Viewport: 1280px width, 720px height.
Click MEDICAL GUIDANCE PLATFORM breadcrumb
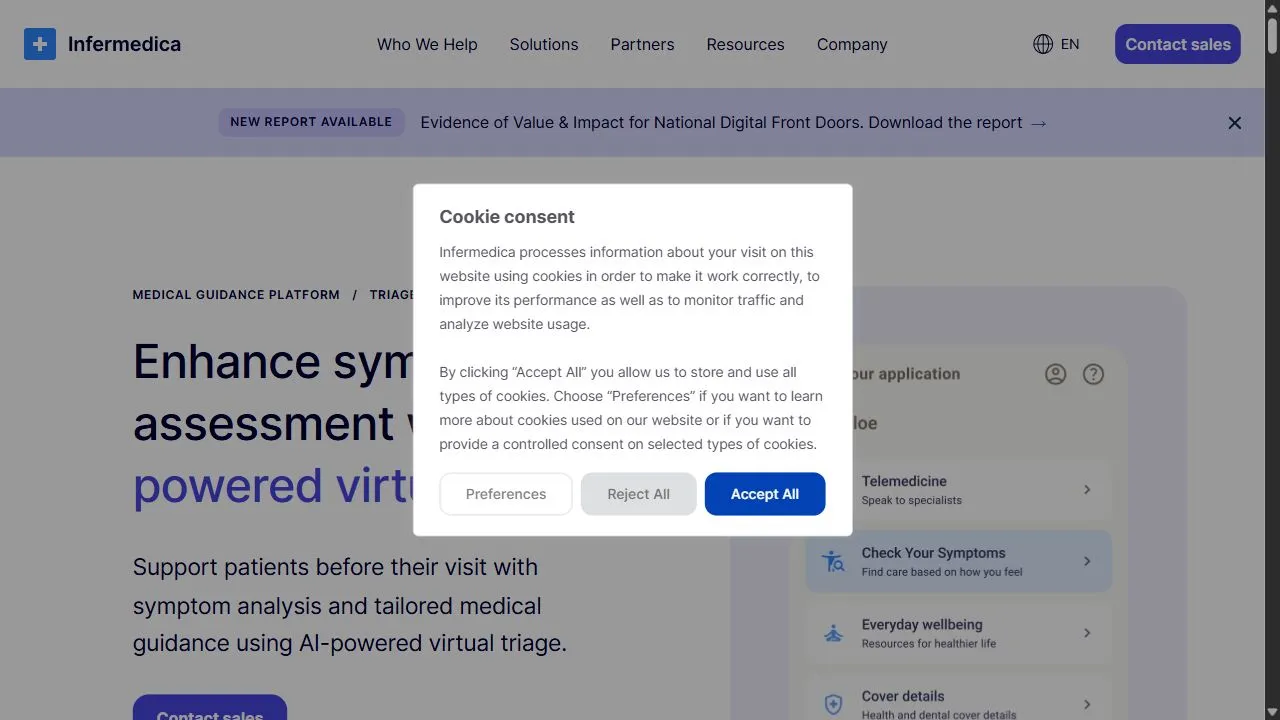coord(236,295)
